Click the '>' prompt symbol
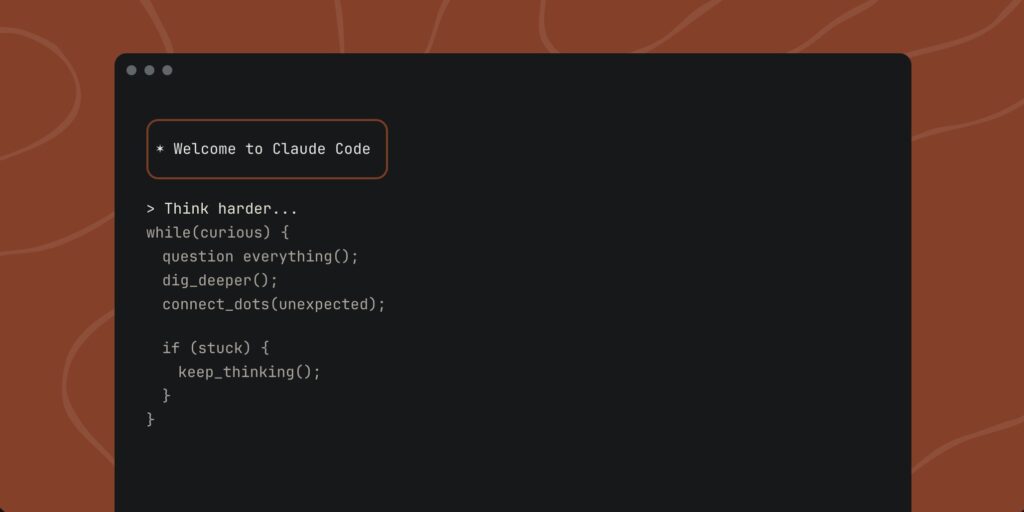This screenshot has width=1024, height=512. pyautogui.click(x=151, y=209)
